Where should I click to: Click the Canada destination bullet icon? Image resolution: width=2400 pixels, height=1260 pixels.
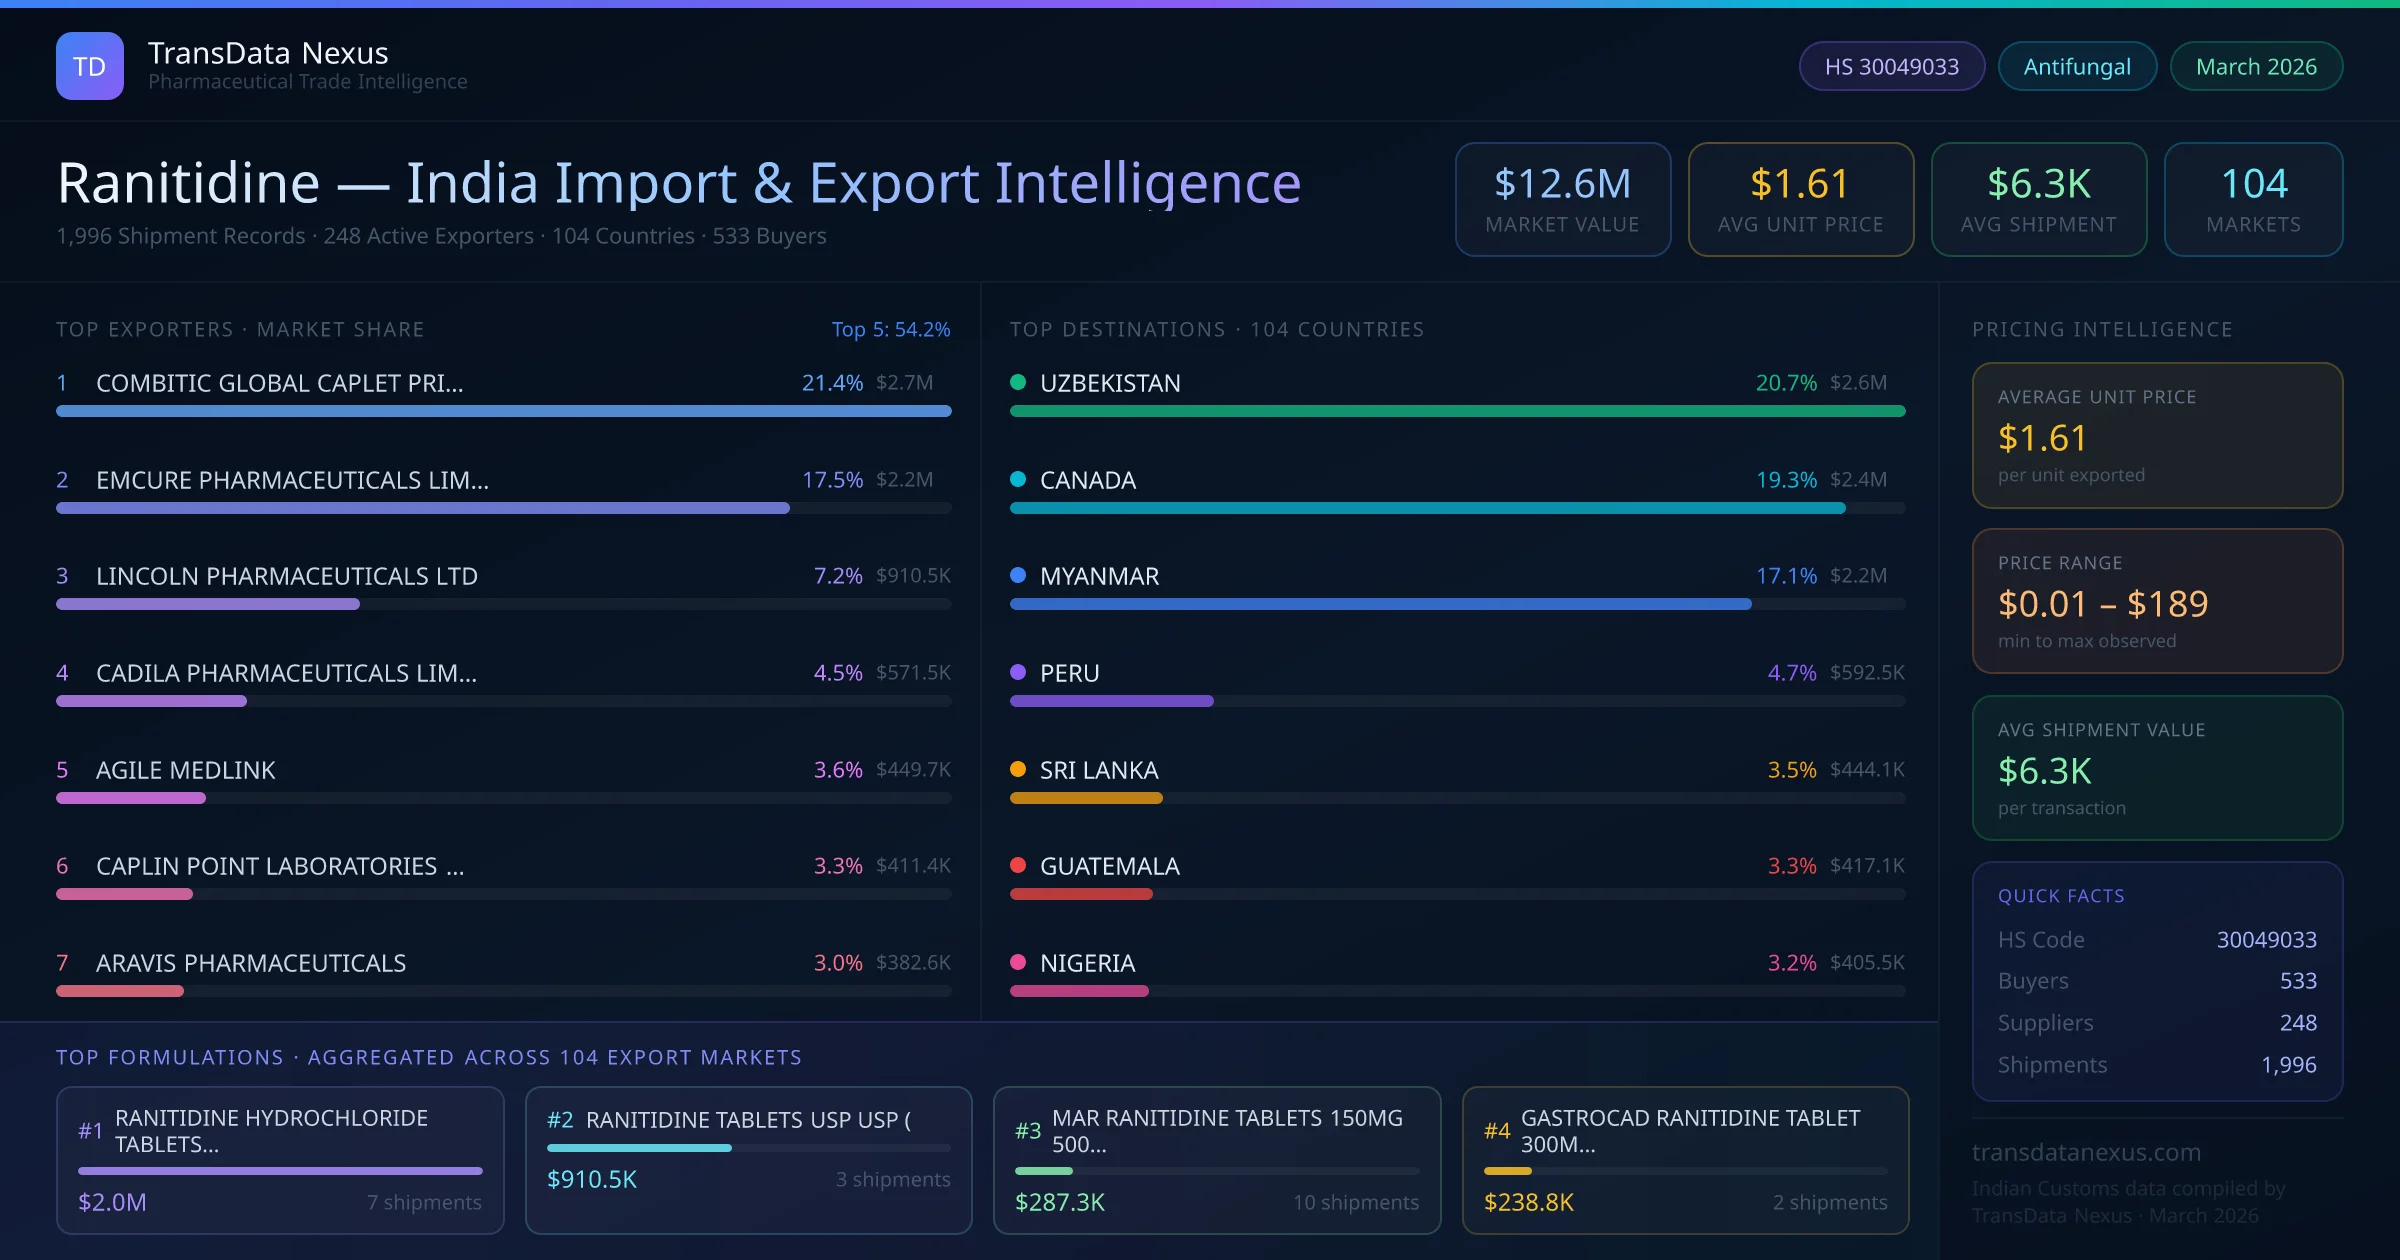point(1018,479)
